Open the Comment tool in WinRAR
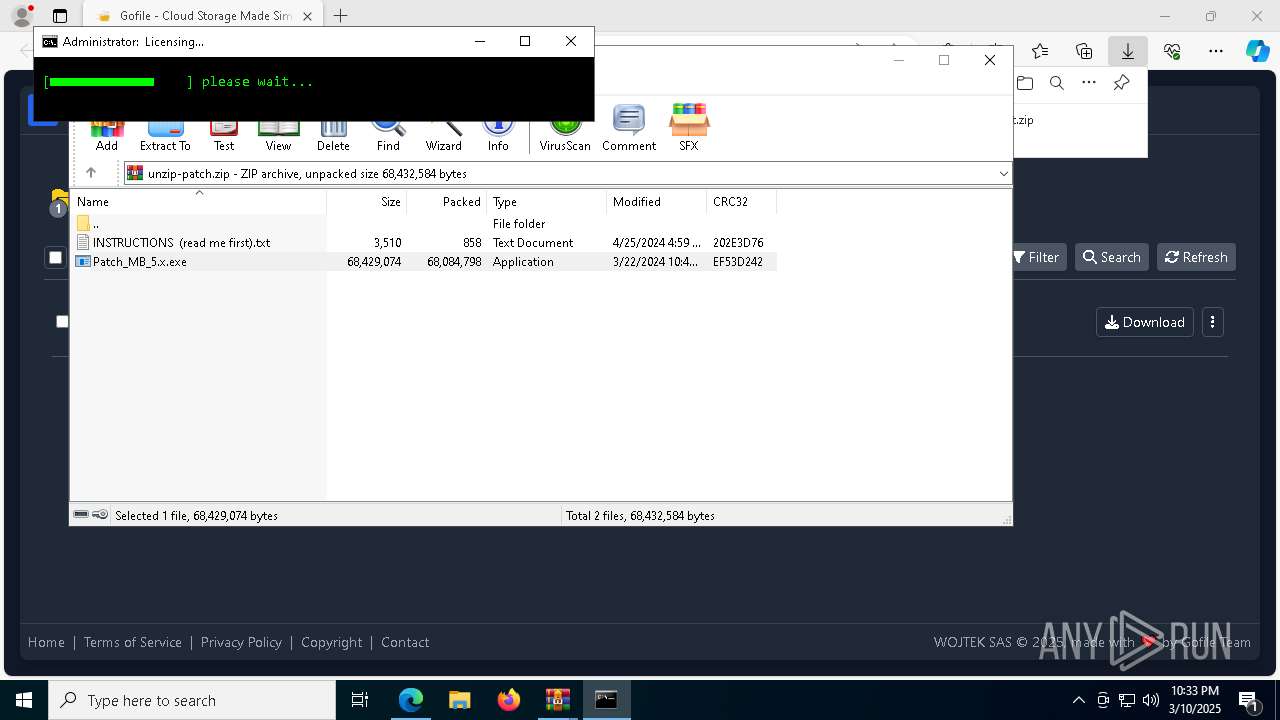 point(629,128)
